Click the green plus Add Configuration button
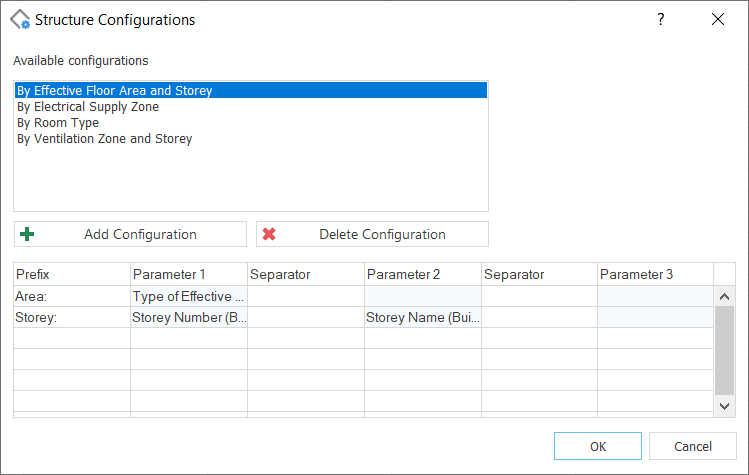 pyautogui.click(x=130, y=234)
